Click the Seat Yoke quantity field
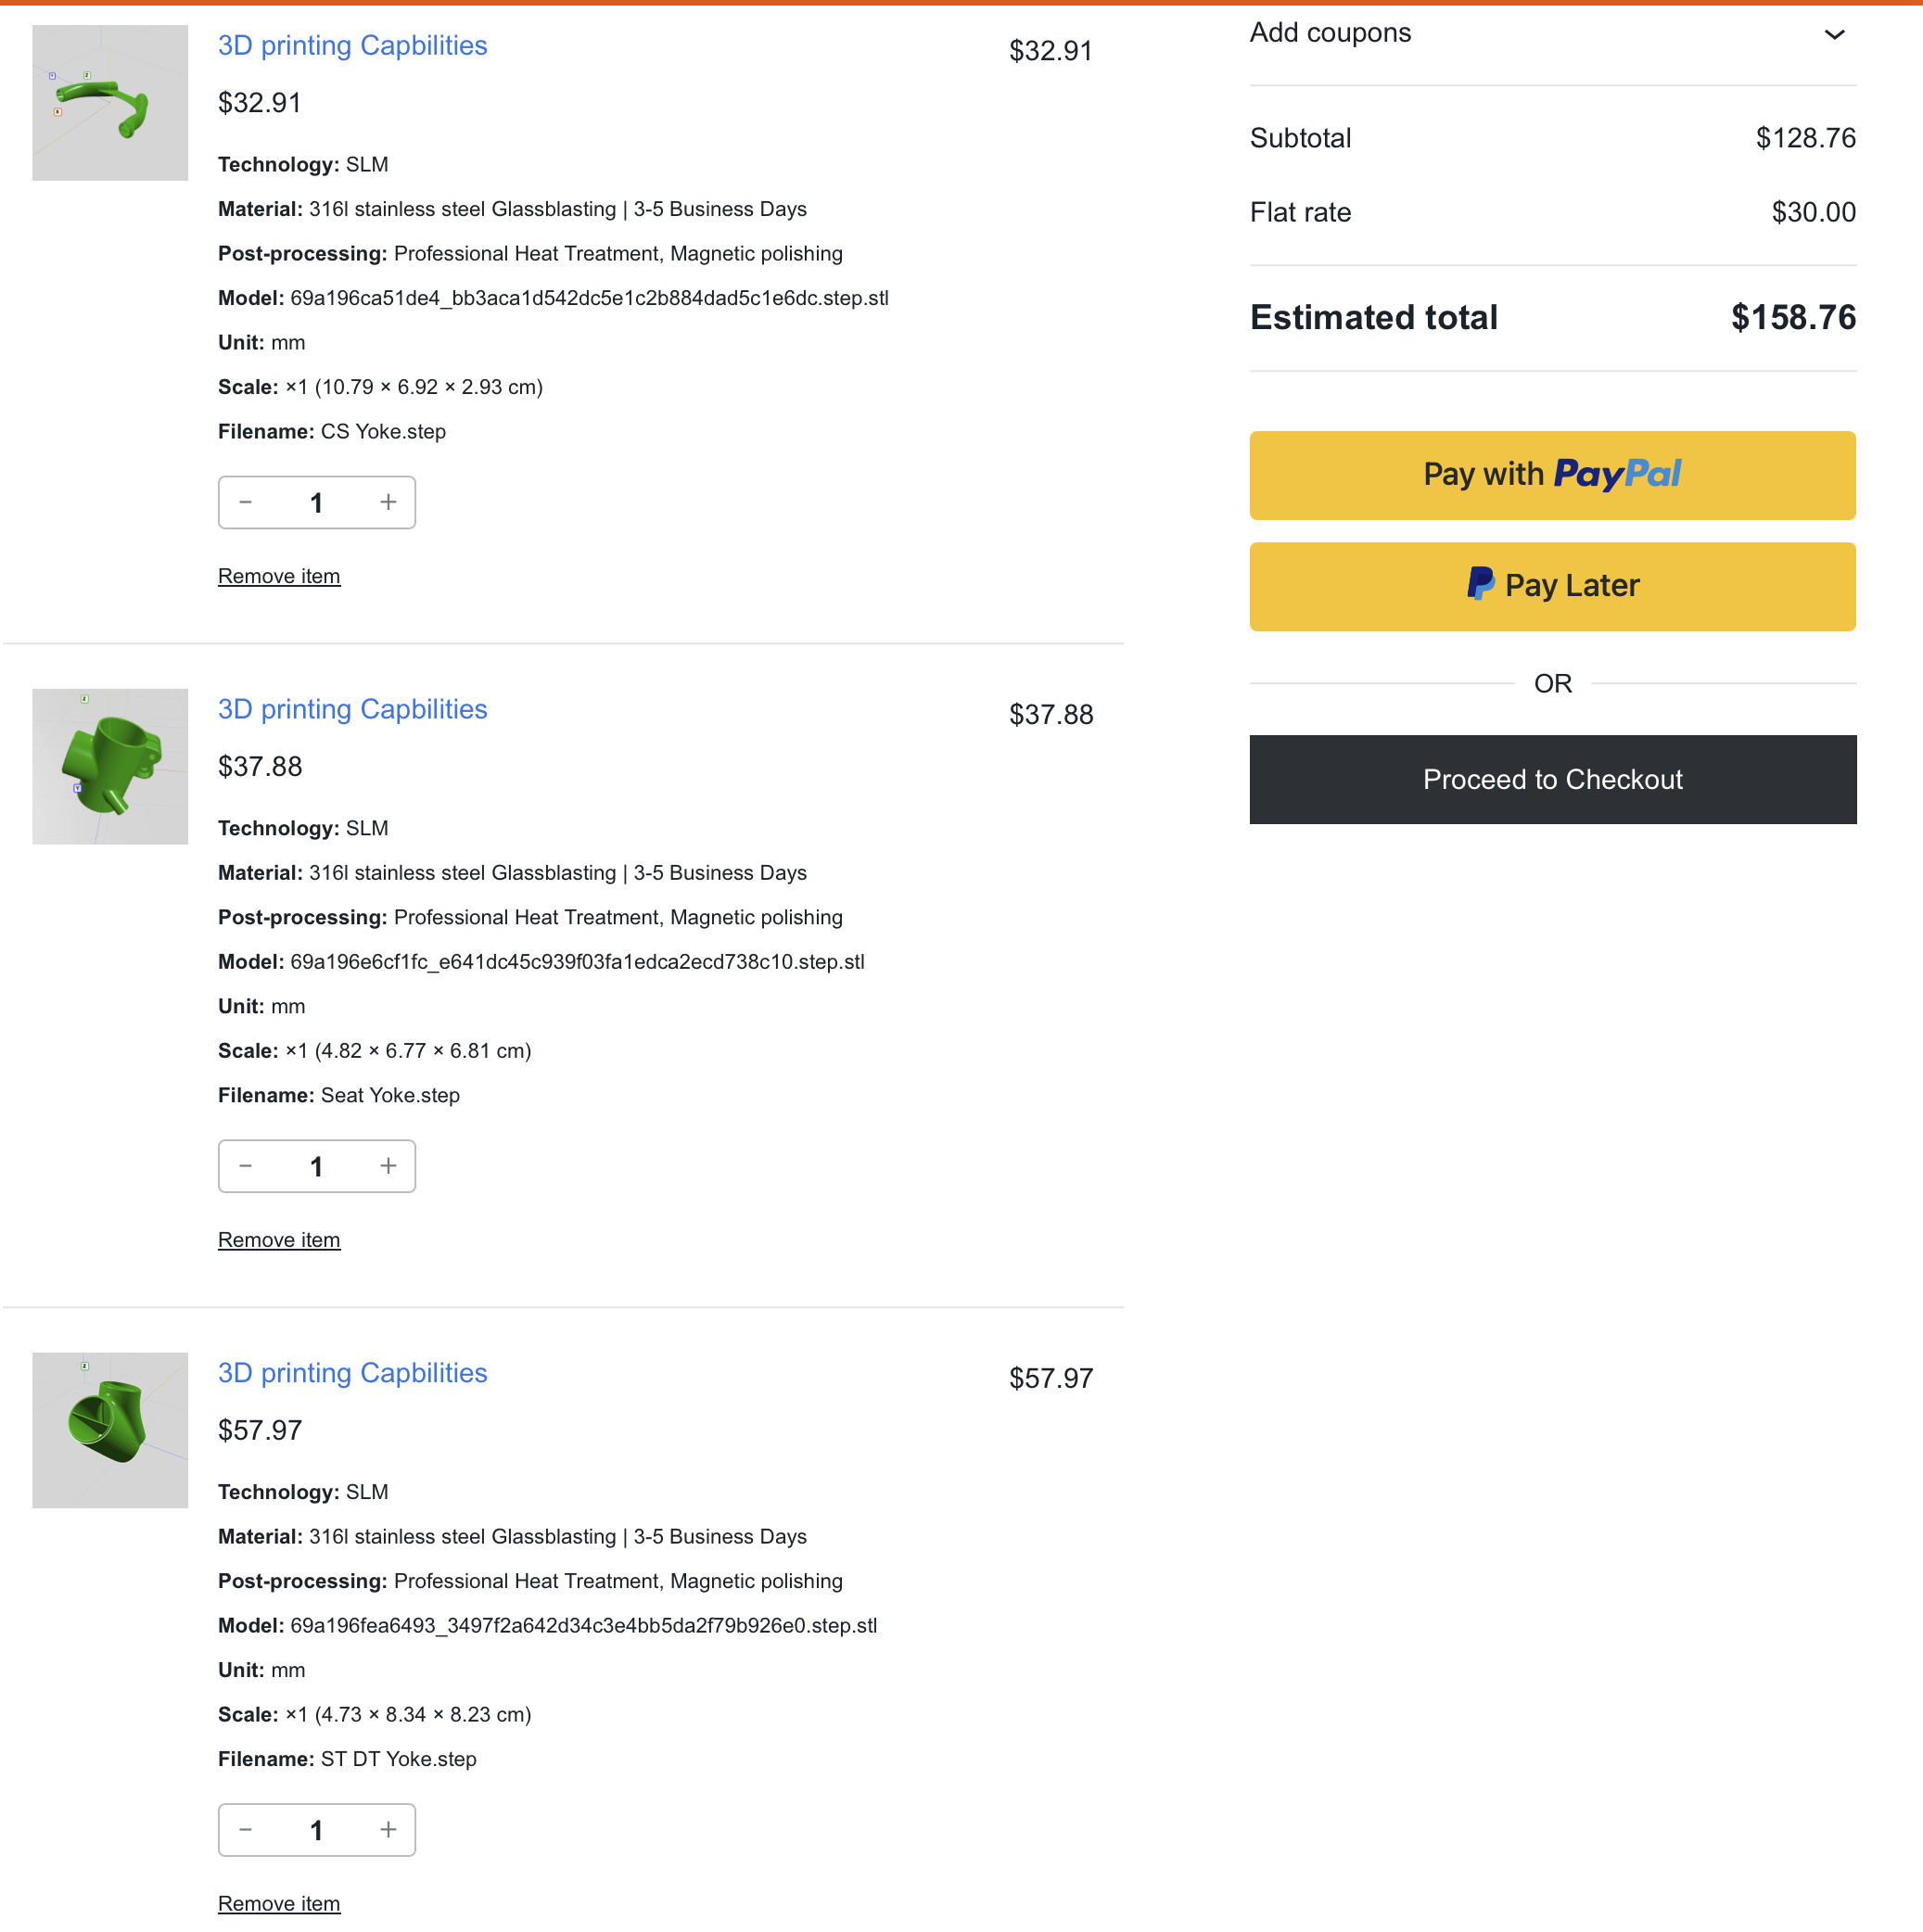The width and height of the screenshot is (1923, 1932). (316, 1166)
